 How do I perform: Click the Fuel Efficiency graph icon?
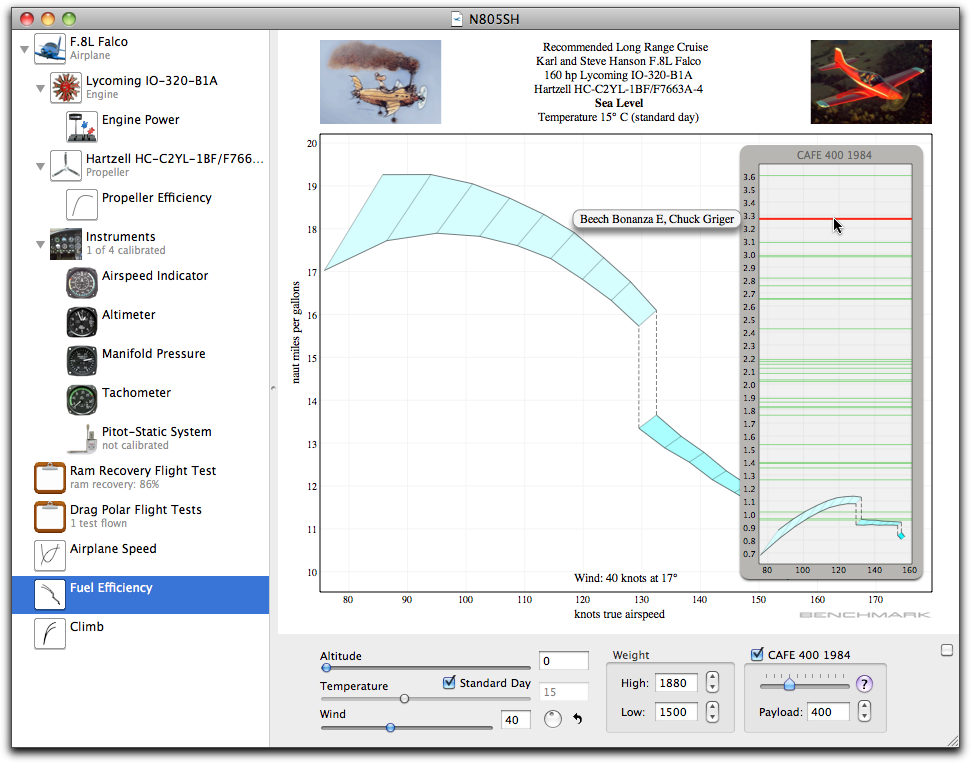(50, 595)
